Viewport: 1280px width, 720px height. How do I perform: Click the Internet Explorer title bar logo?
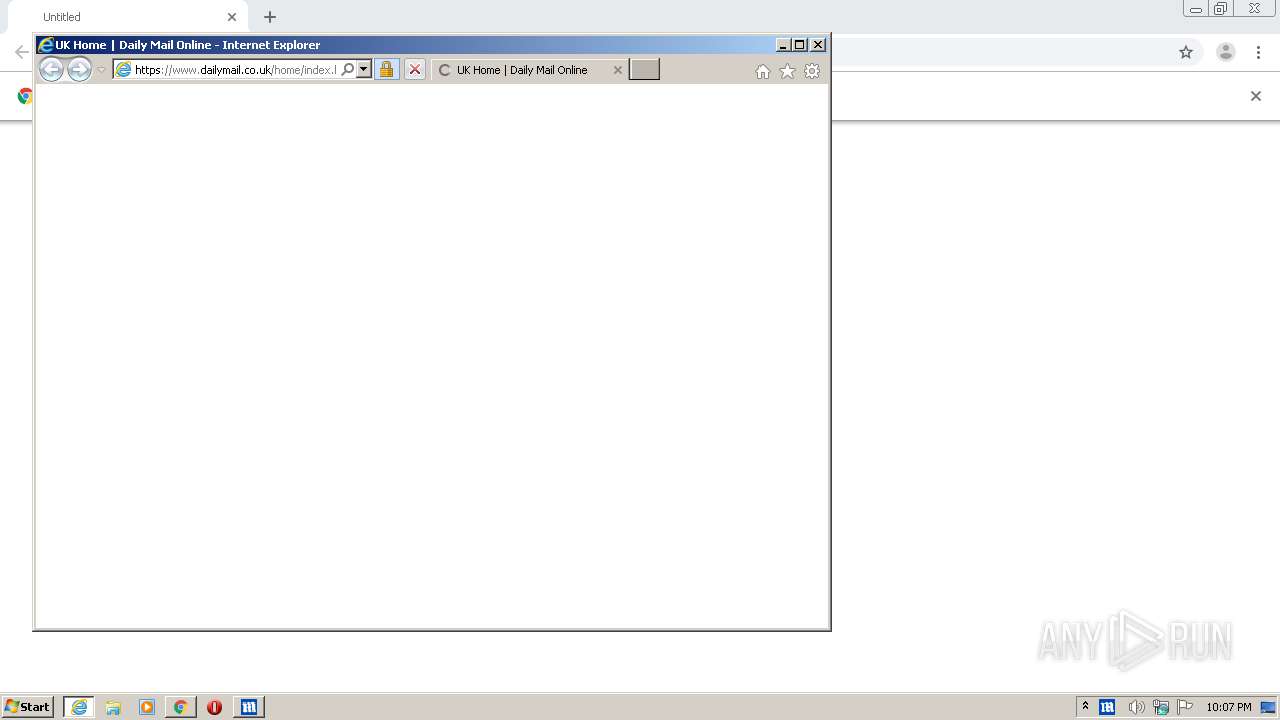[x=45, y=45]
